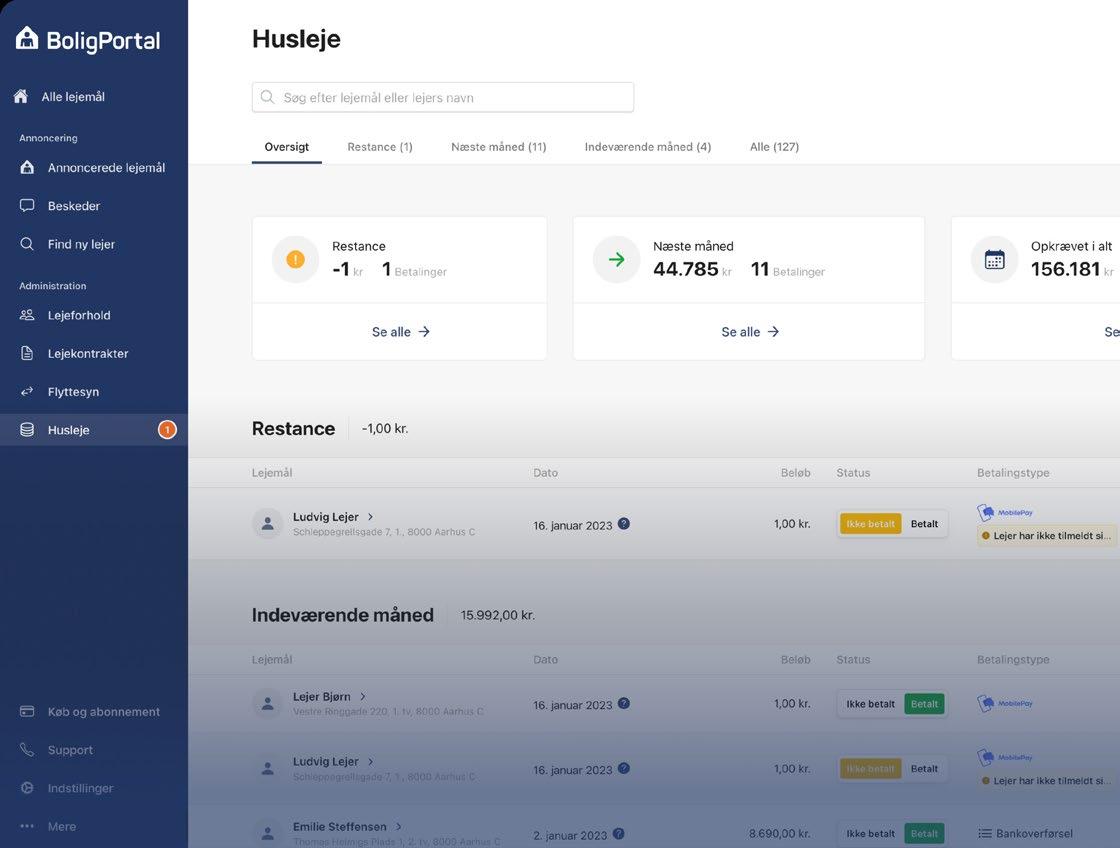1120x848 pixels.
Task: Click 'Lejer har ikke tilmeldt' notice in Restance
Action: [1047, 536]
